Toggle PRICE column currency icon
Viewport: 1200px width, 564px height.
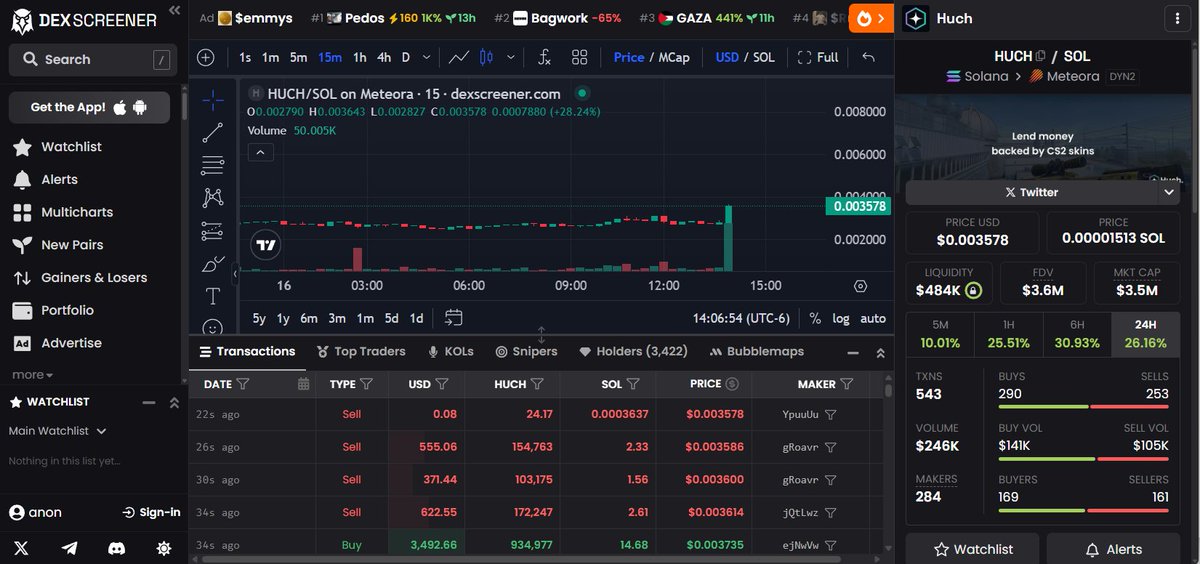732,384
